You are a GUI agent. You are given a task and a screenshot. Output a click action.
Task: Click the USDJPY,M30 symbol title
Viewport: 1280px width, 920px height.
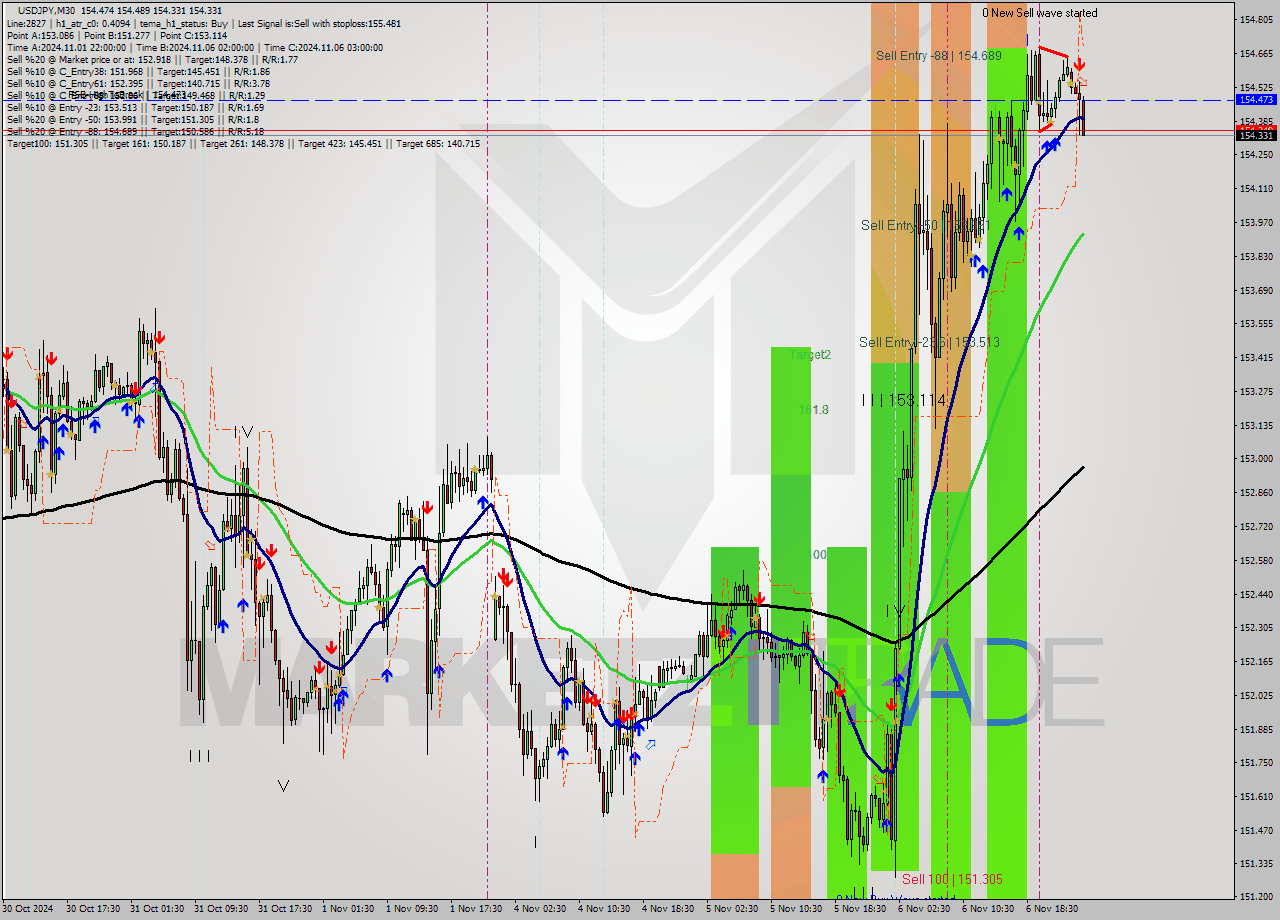[x=46, y=10]
